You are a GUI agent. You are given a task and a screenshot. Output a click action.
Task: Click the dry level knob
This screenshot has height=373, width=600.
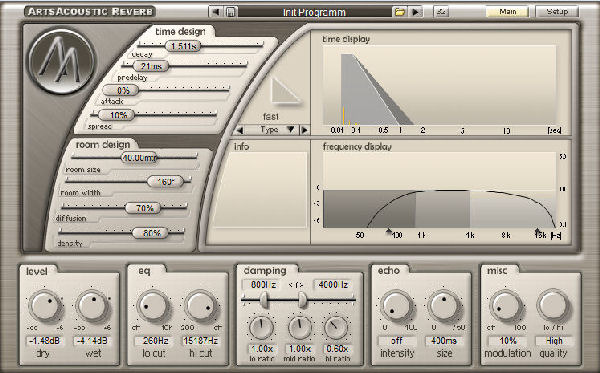45,306
